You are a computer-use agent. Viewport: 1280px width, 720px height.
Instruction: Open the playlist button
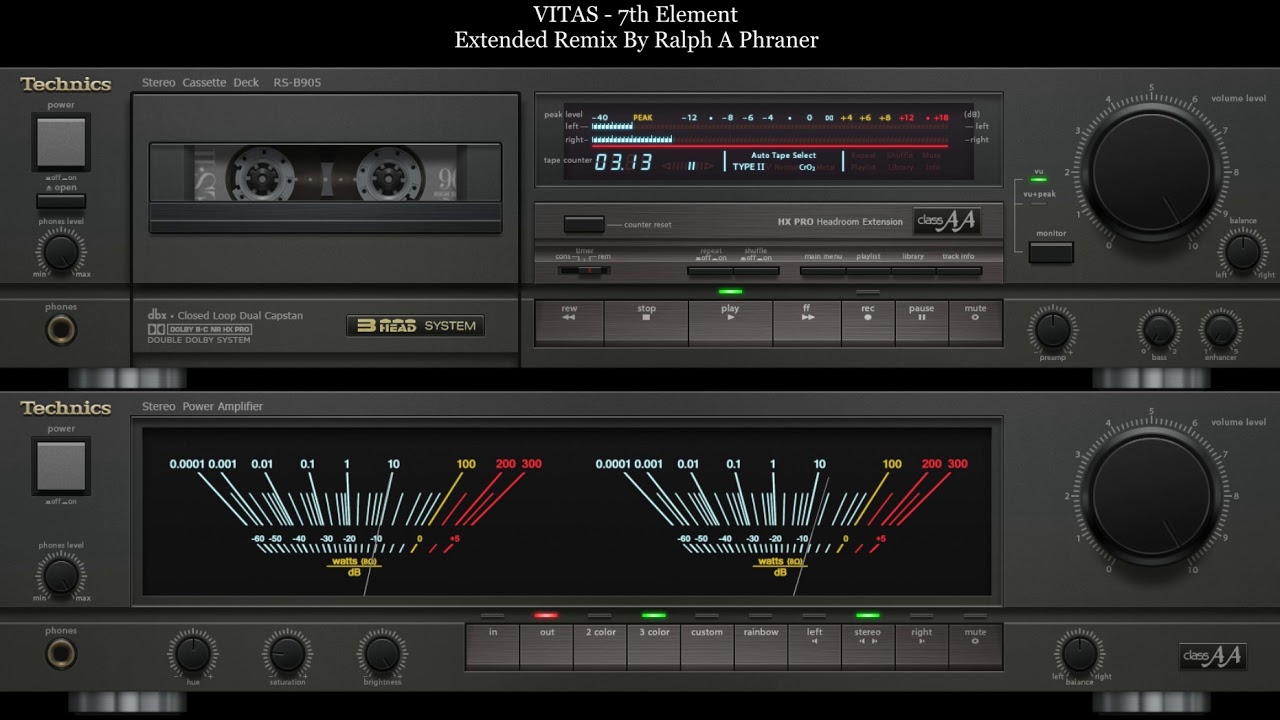tap(868, 271)
